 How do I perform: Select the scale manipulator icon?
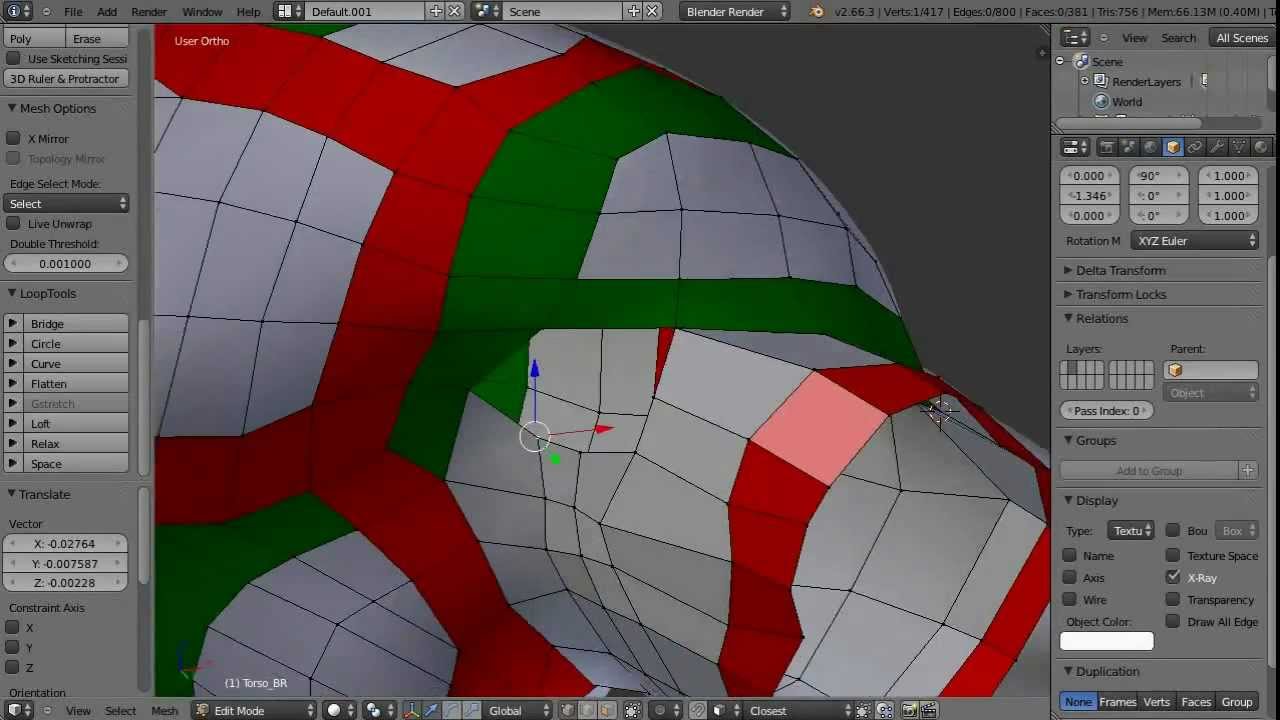pyautogui.click(x=473, y=710)
